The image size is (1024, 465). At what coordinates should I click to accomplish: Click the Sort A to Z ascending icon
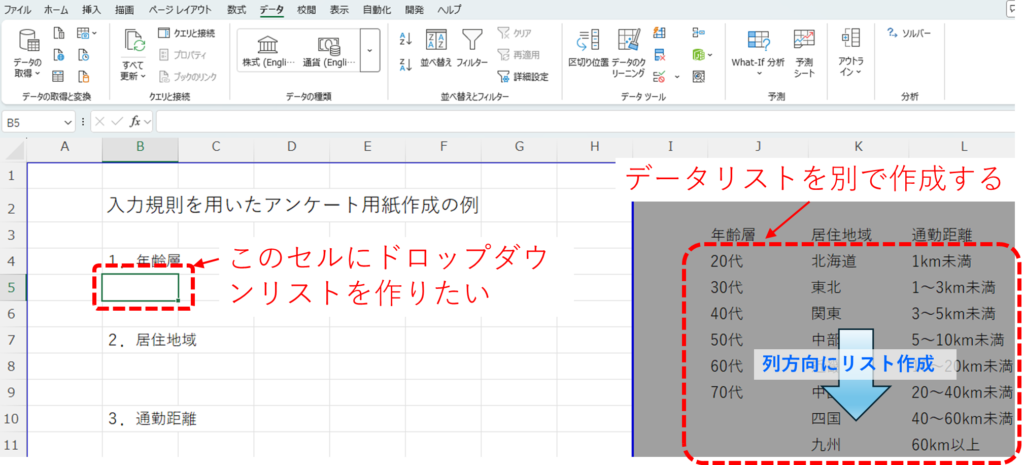pyautogui.click(x=405, y=39)
